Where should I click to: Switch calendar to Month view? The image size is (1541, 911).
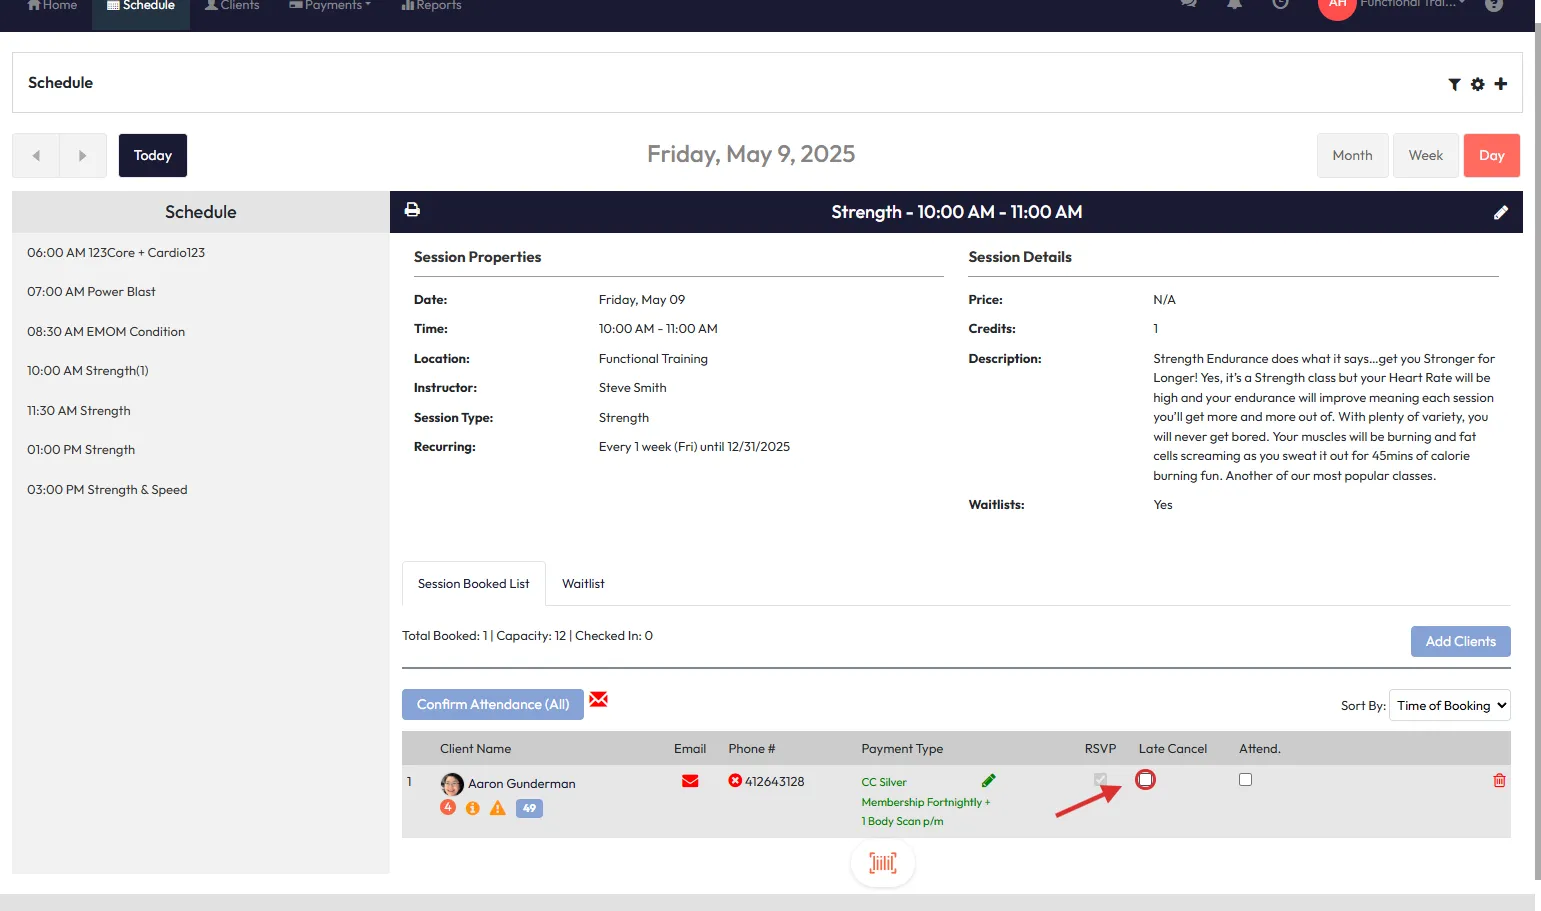point(1352,156)
